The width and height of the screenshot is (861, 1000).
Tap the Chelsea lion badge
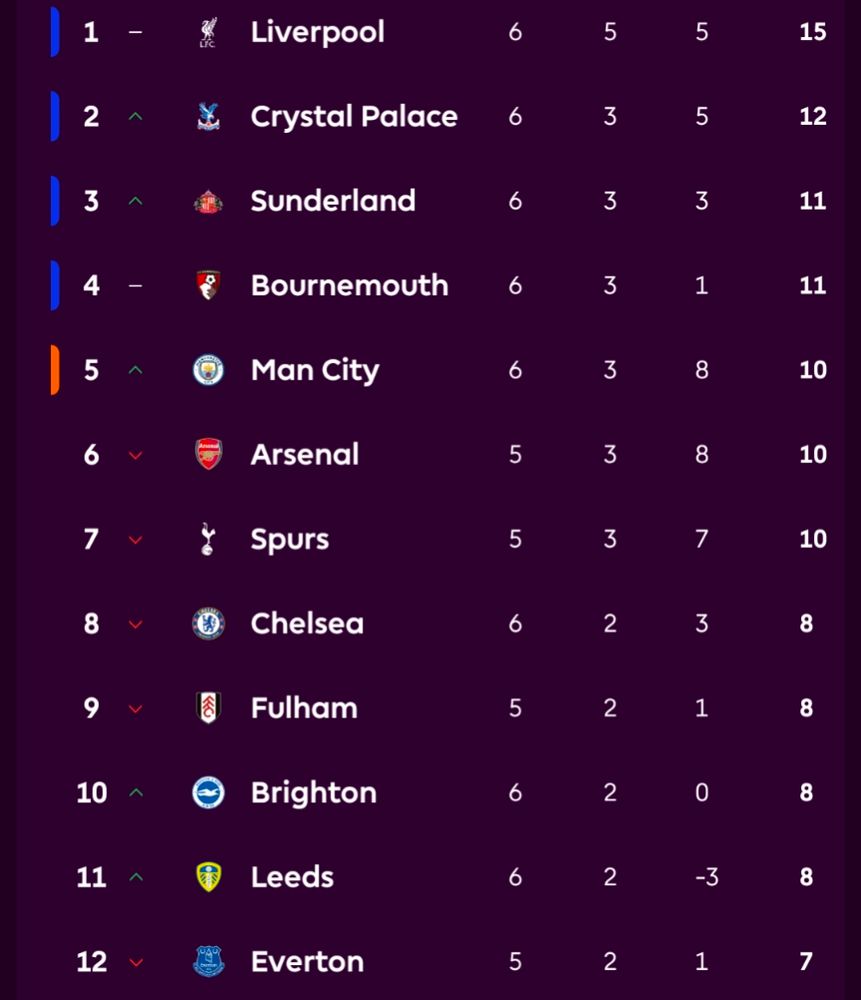pos(208,624)
